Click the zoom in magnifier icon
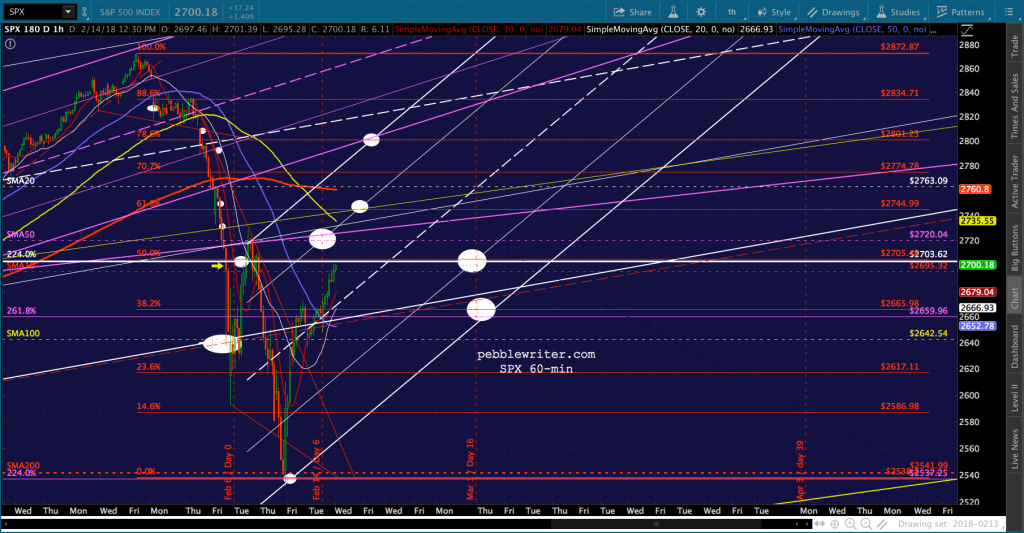 850,524
